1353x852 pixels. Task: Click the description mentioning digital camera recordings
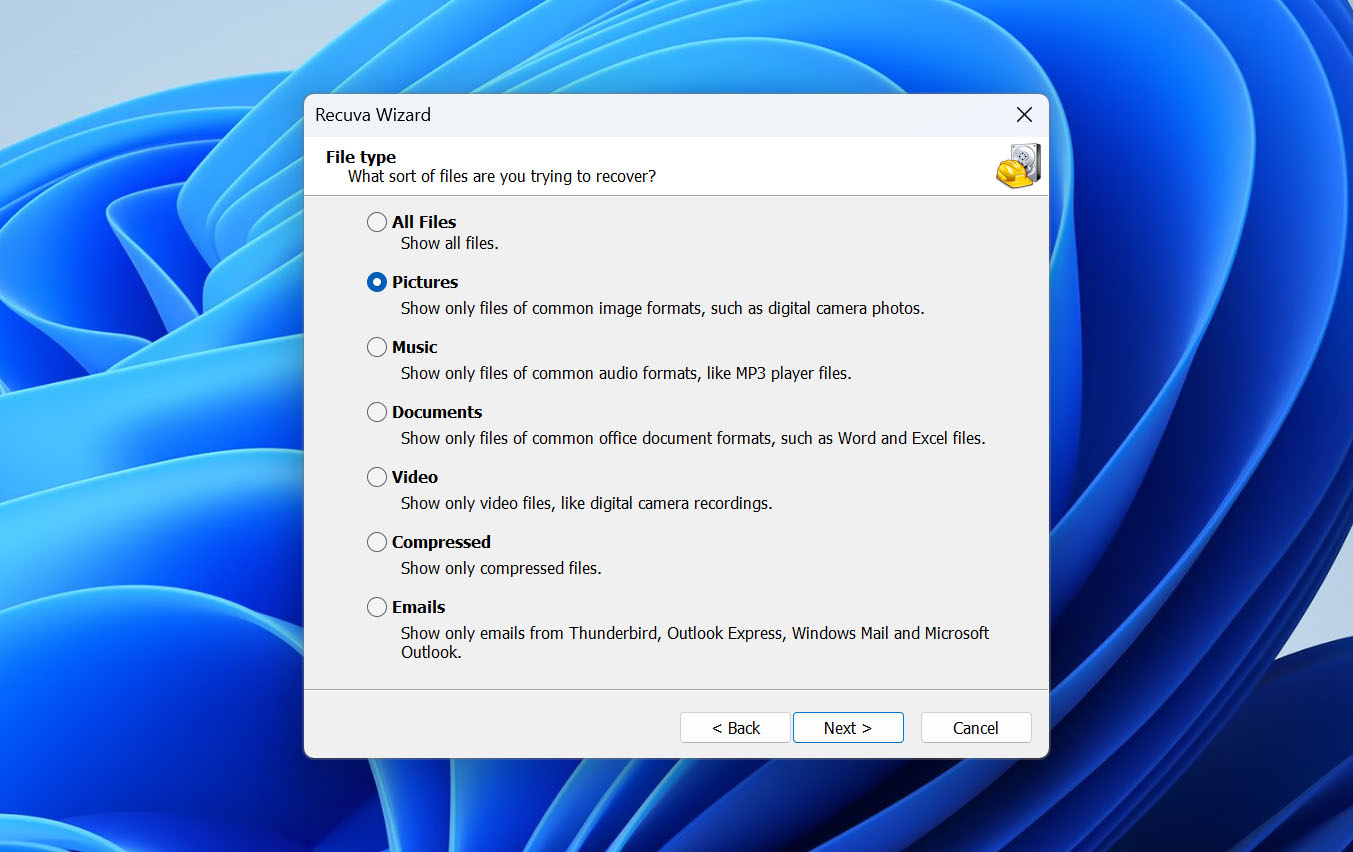pos(587,503)
